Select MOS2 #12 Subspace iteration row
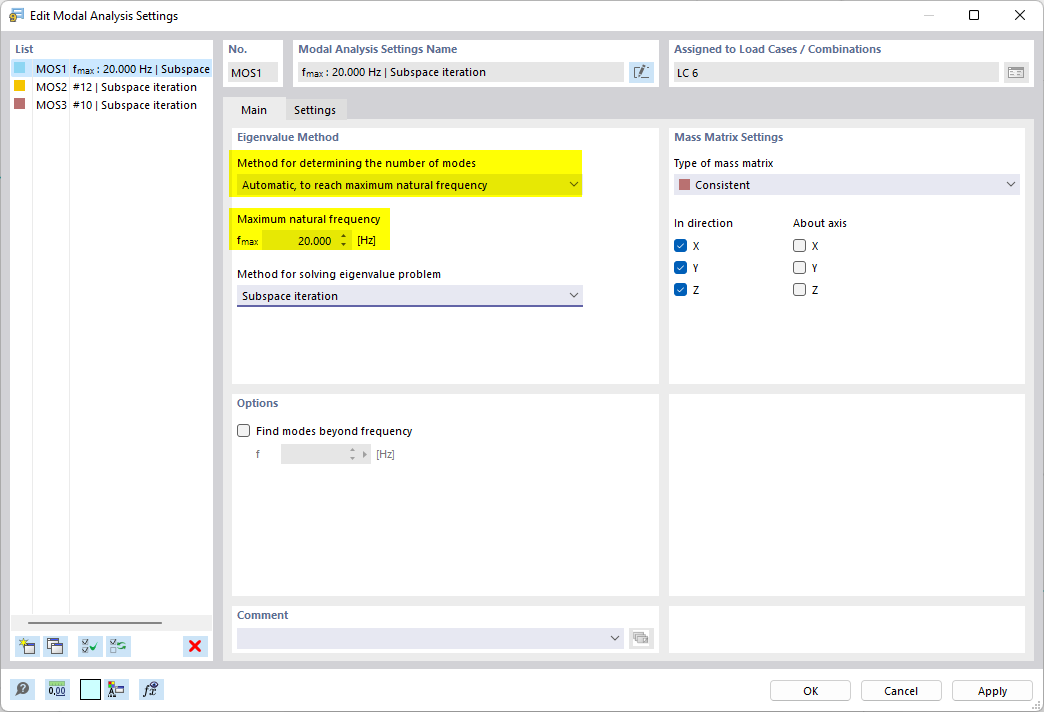Screen dimensions: 1044x712 click(112, 87)
